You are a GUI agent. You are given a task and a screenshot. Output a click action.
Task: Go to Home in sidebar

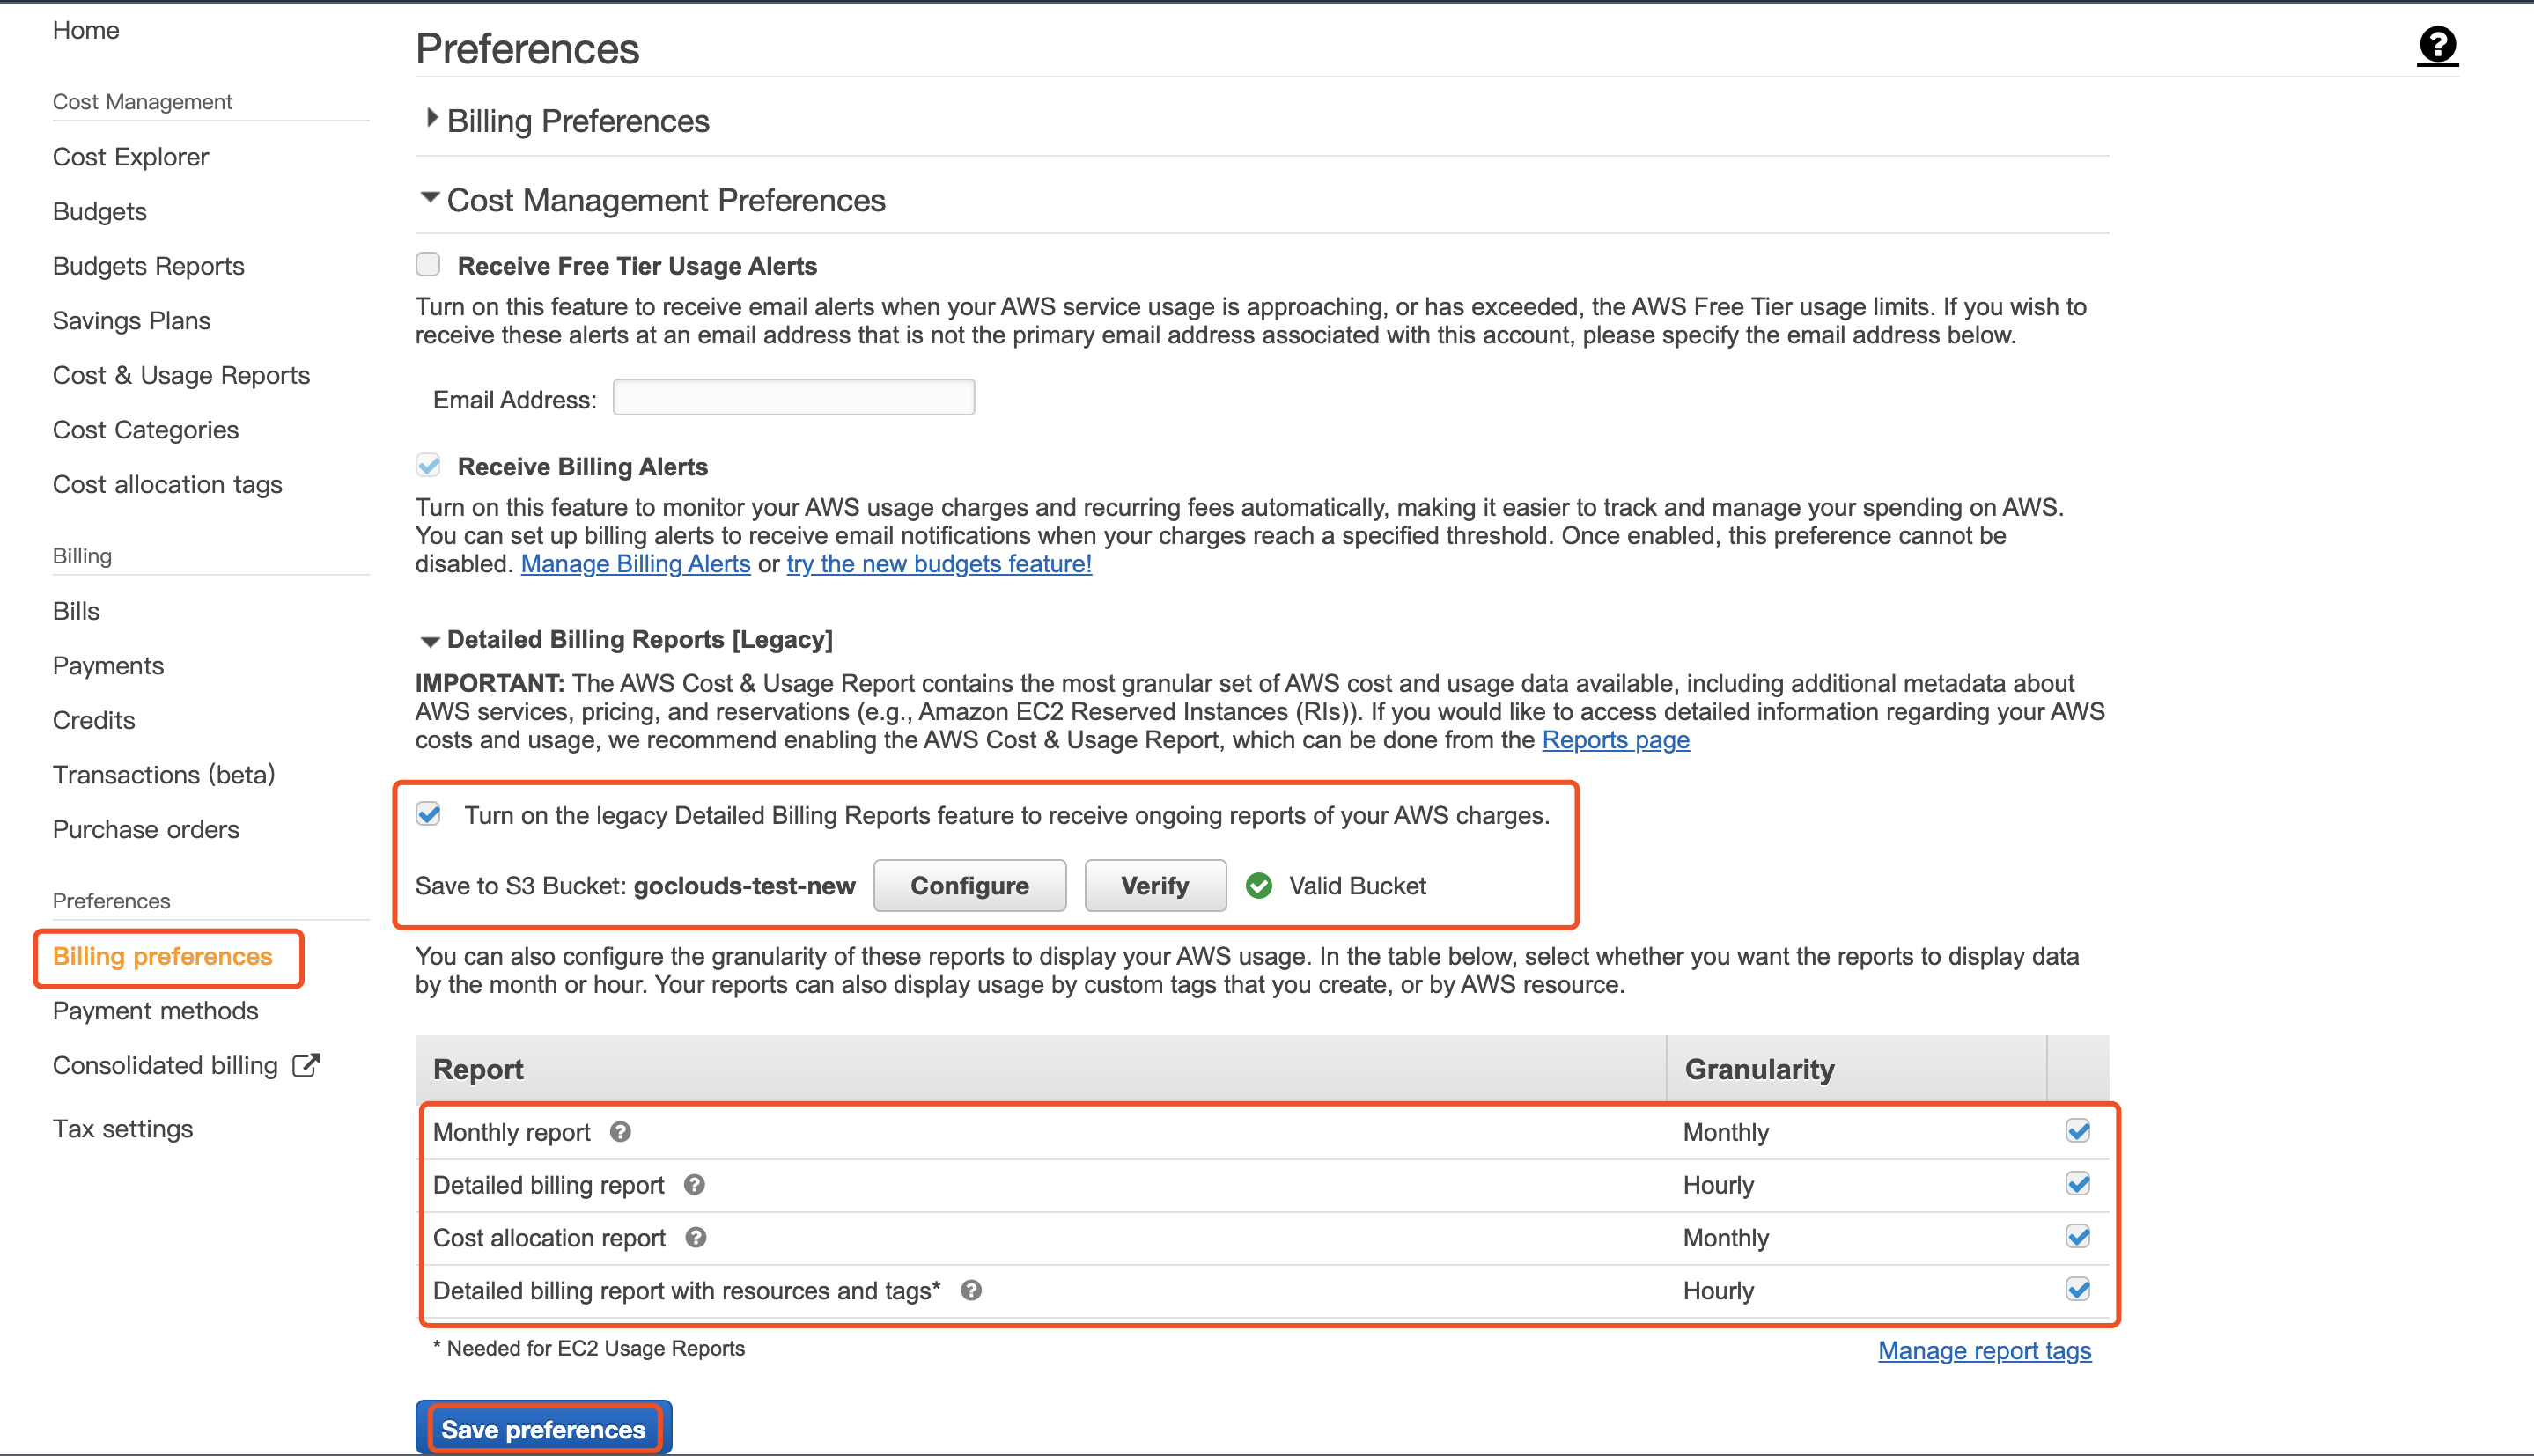click(86, 30)
